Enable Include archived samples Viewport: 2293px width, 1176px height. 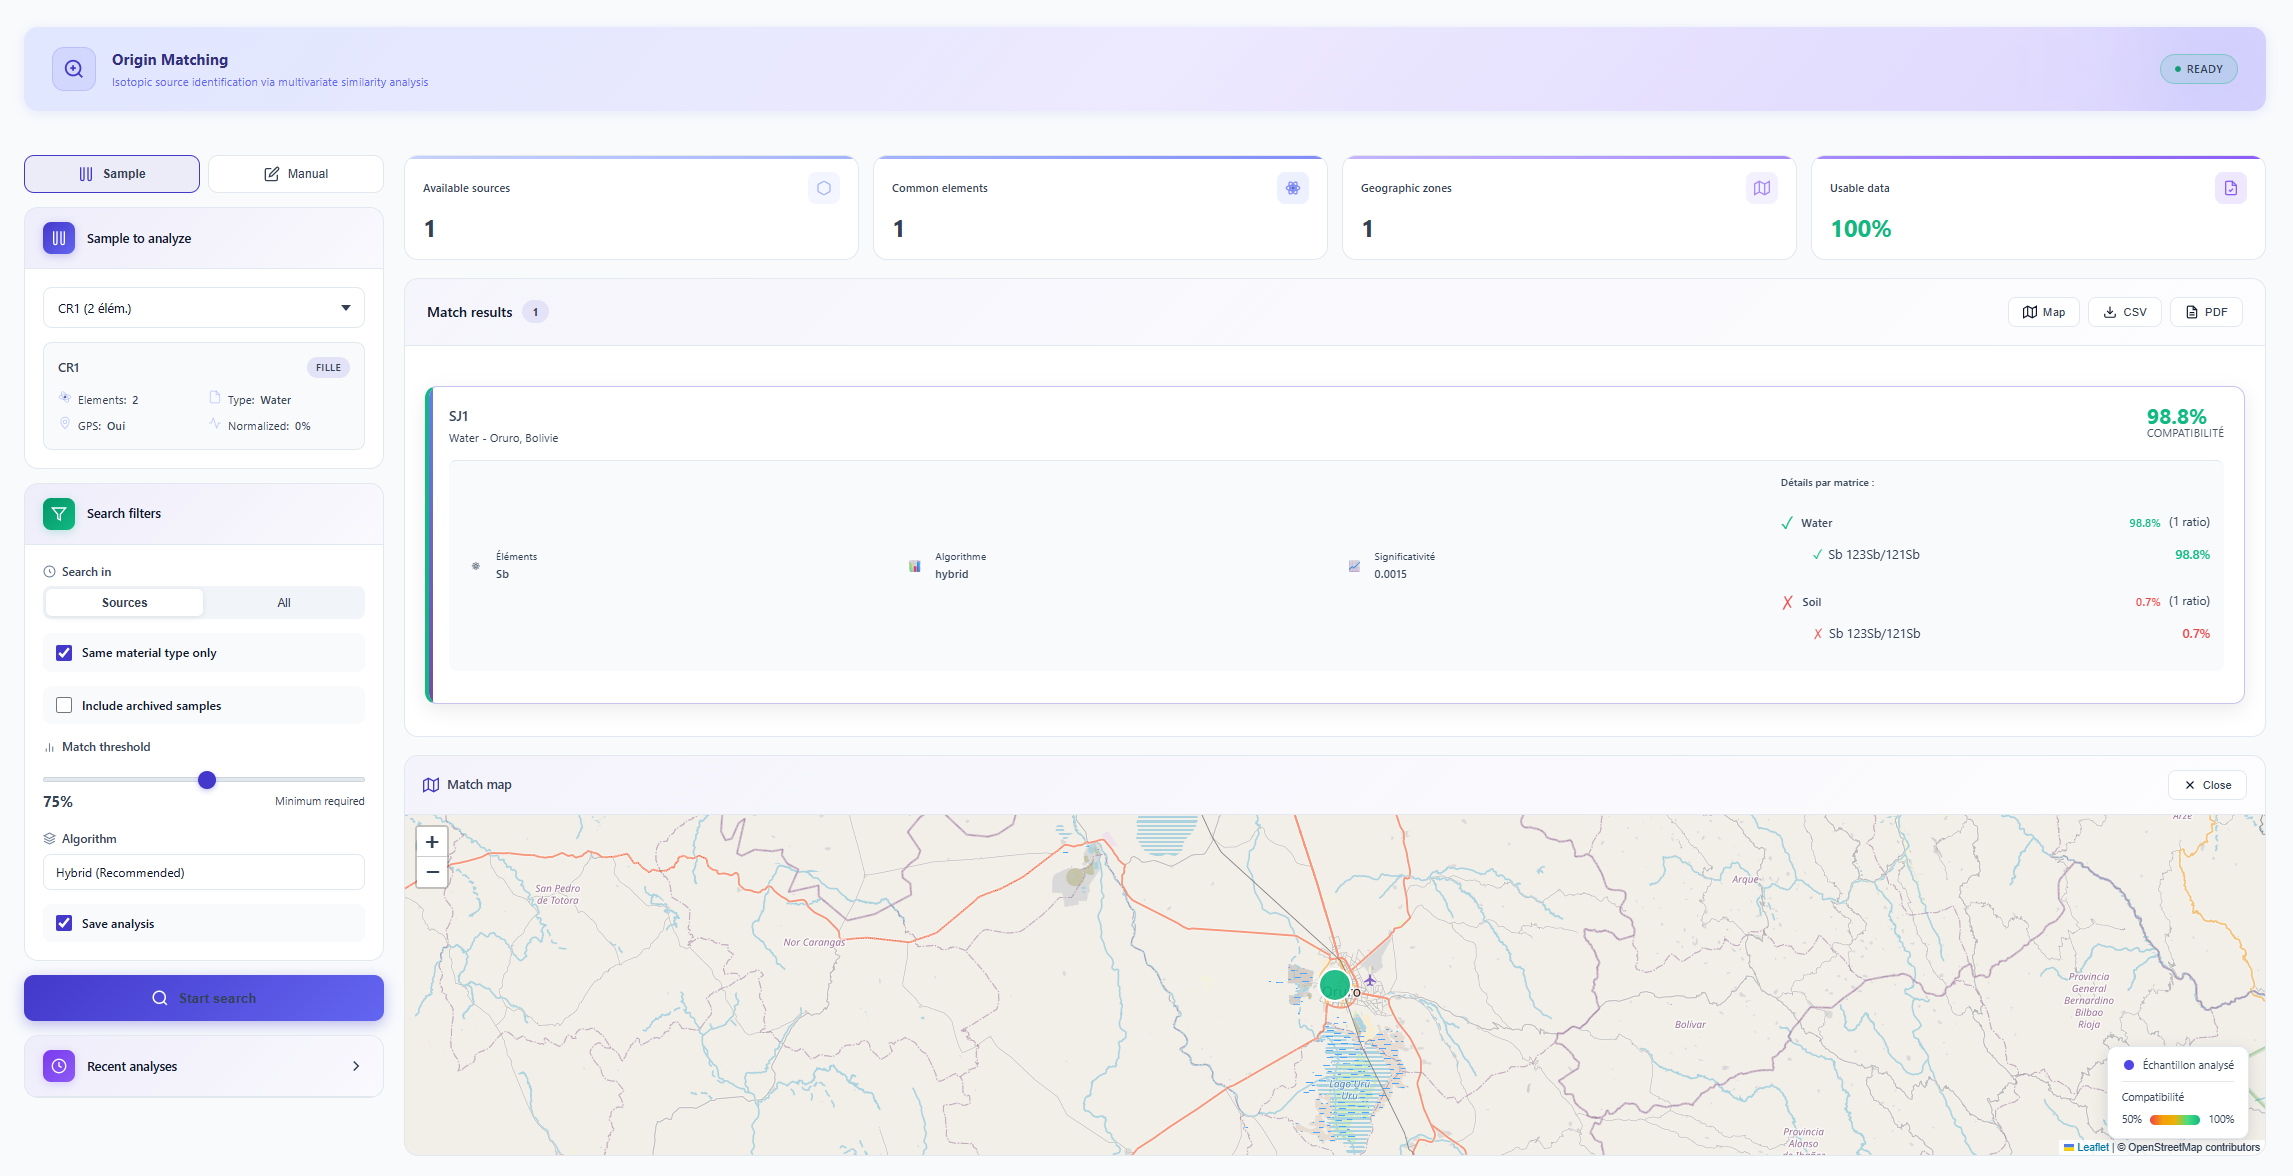pyautogui.click(x=64, y=705)
